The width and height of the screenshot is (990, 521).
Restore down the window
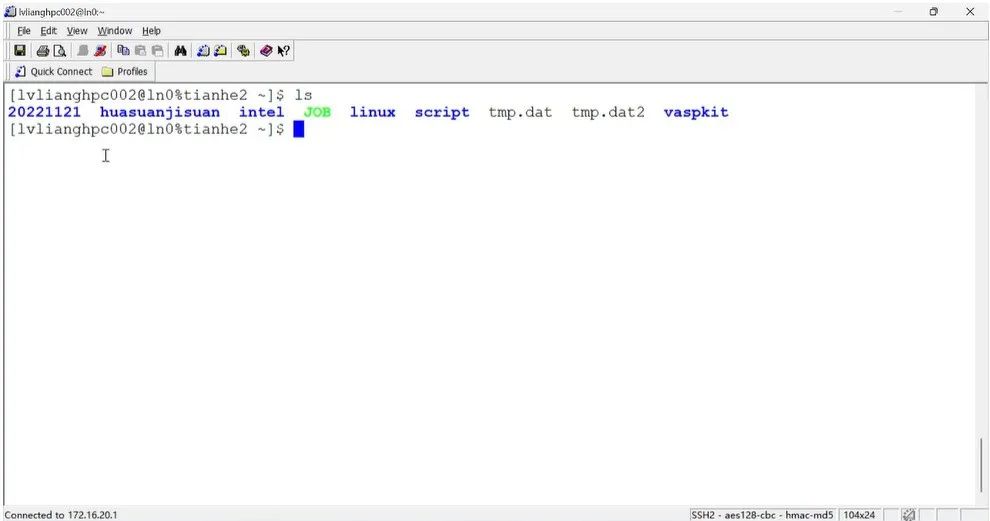pyautogui.click(x=933, y=11)
